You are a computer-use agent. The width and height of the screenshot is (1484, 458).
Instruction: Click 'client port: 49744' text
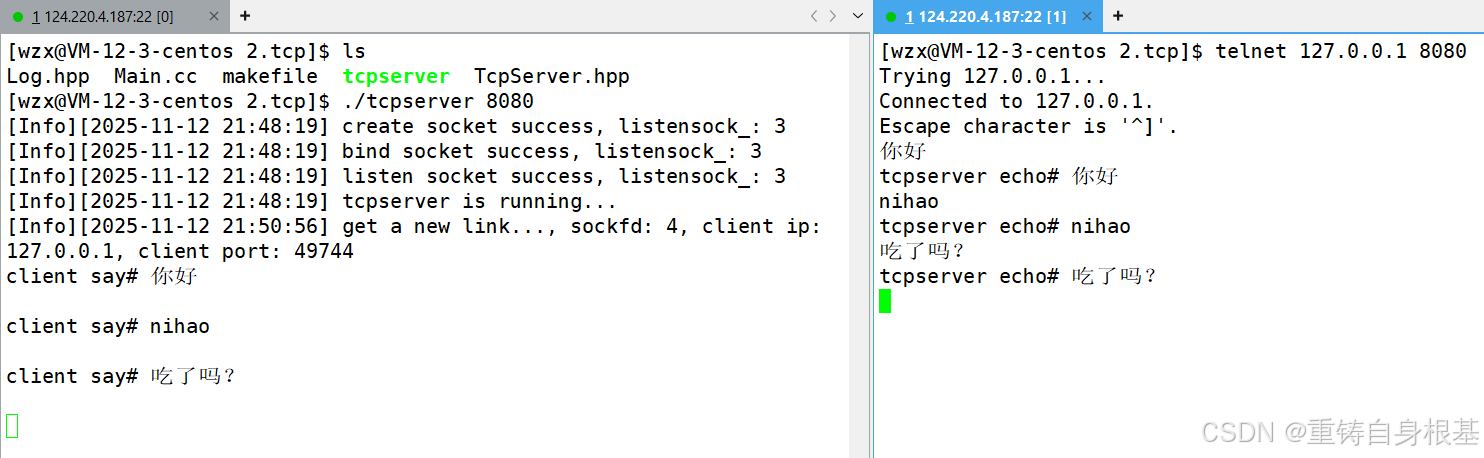coord(246,251)
